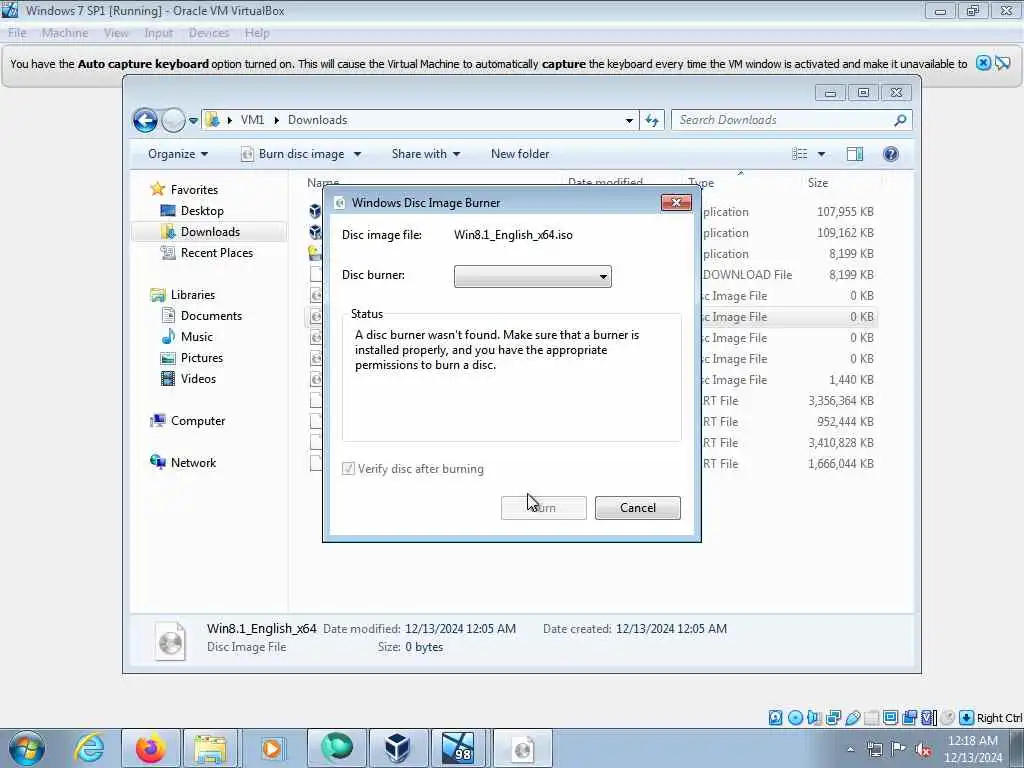Screen dimensions: 1024x768
Task: Click Cancel in Windows Disc Image Burner
Action: [x=637, y=508]
